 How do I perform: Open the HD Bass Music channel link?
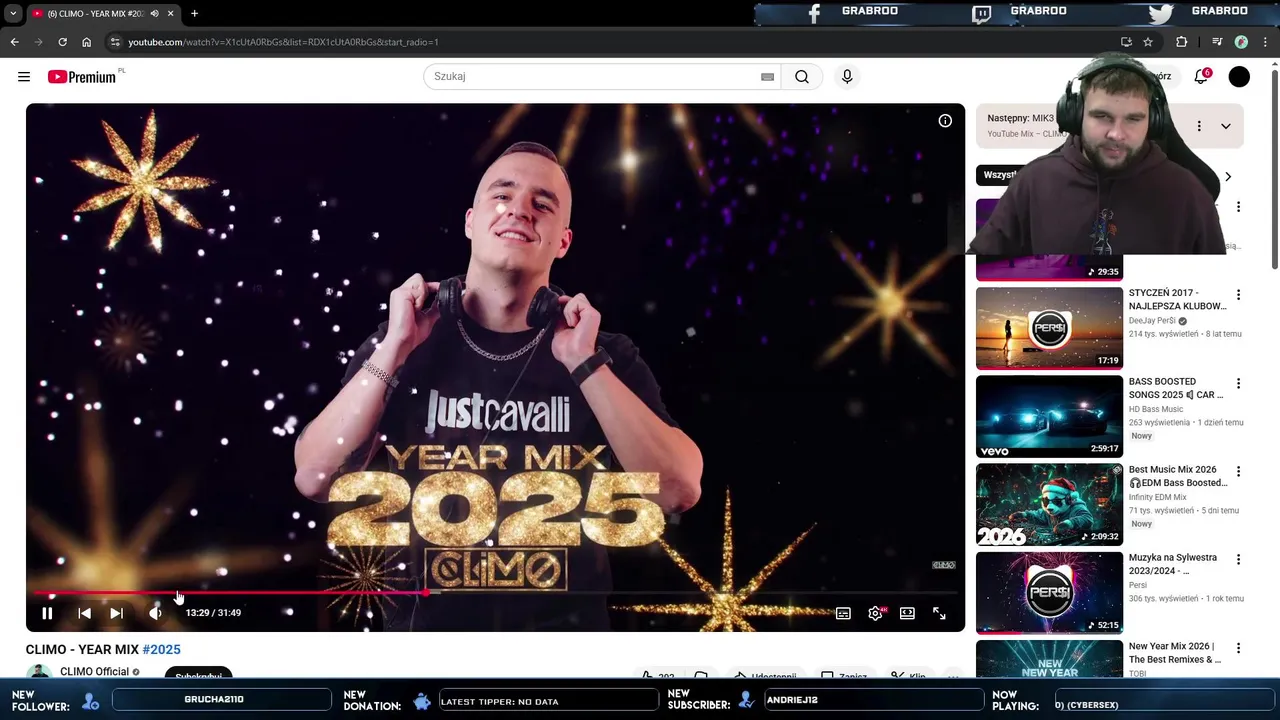click(x=1156, y=409)
